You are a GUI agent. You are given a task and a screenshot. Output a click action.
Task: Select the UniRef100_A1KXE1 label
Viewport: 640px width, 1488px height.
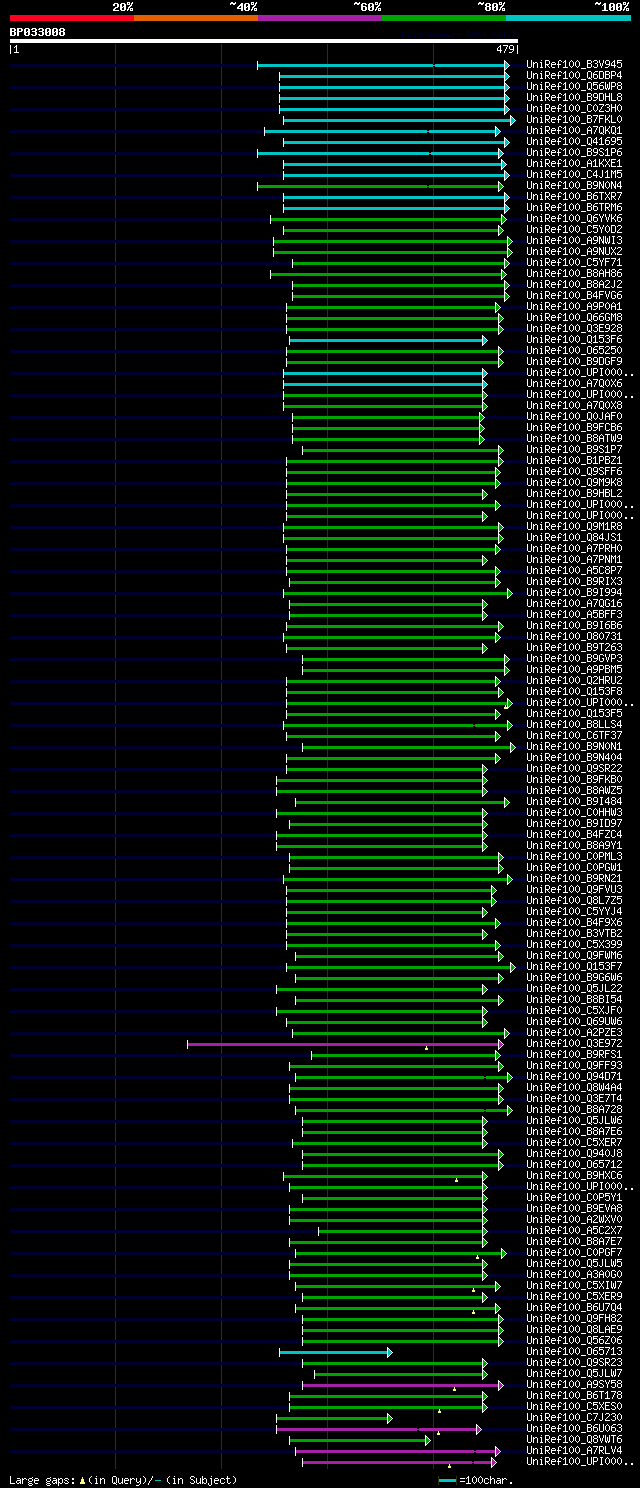coord(574,164)
